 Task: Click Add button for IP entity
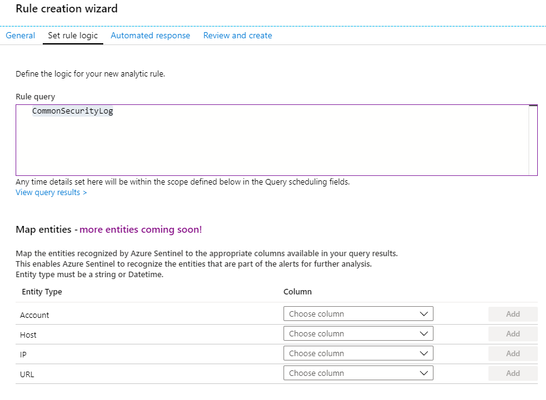tap(513, 354)
